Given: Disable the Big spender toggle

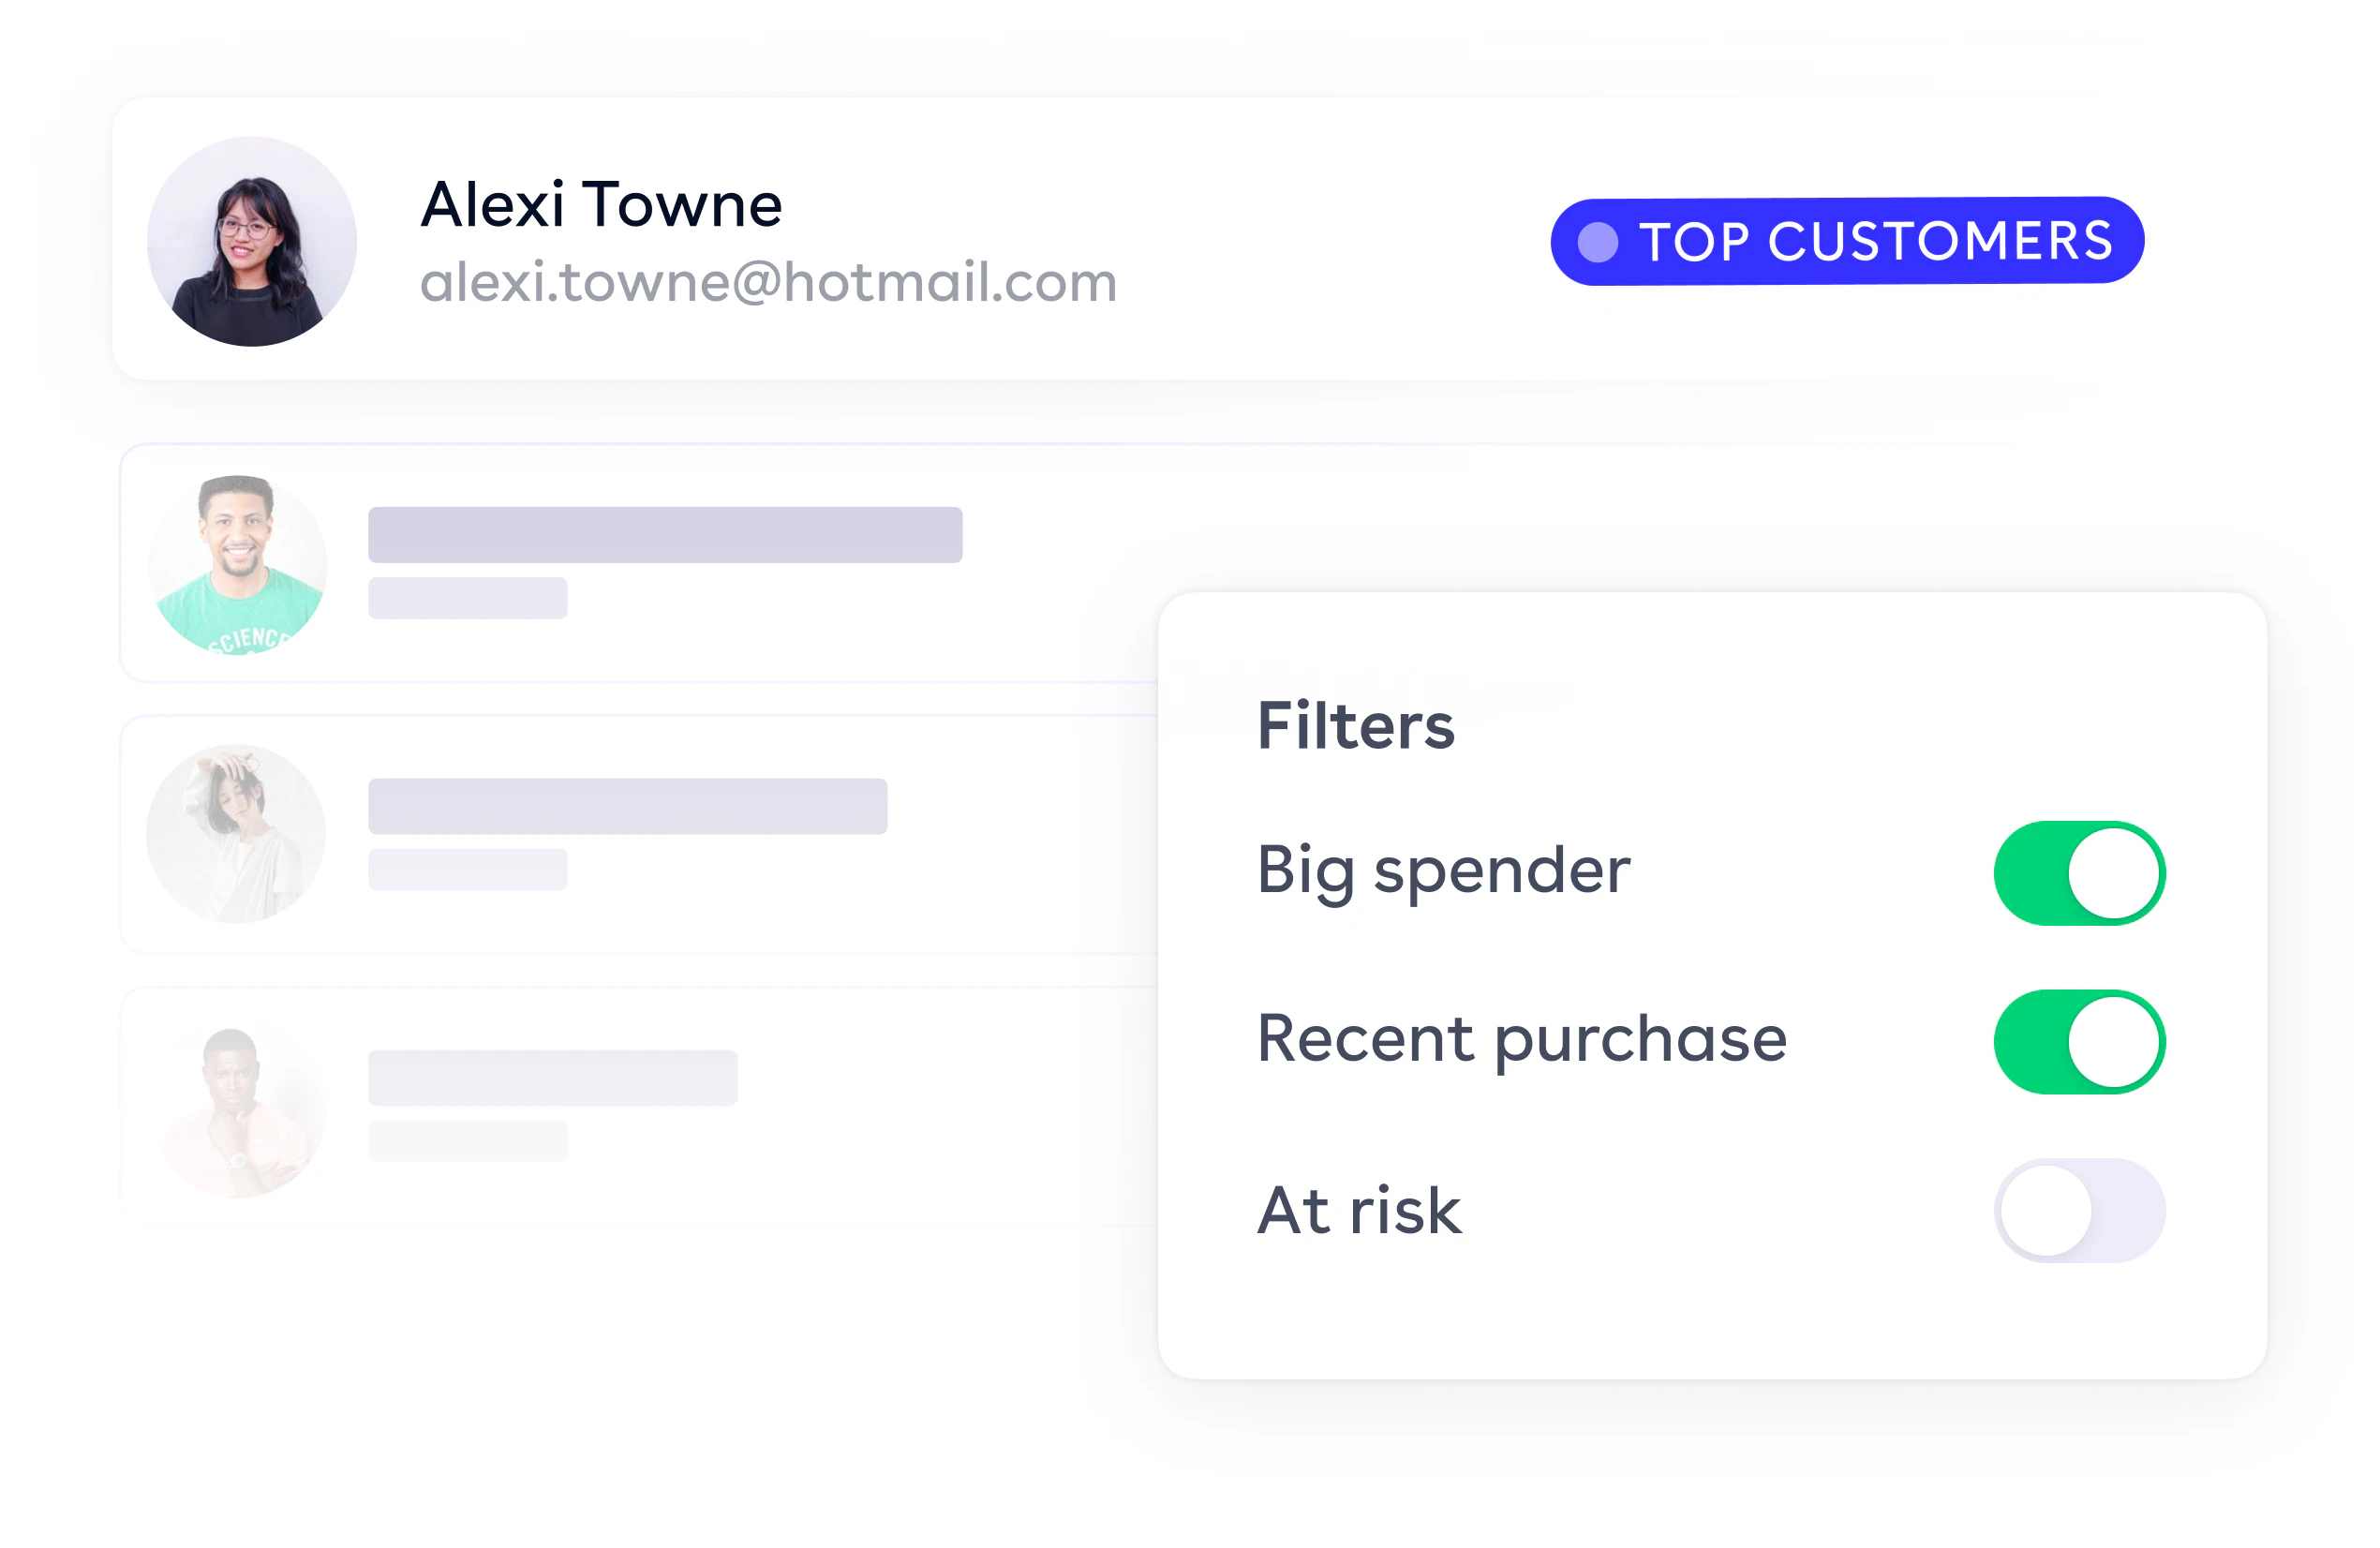Looking at the screenshot, I should coord(2080,874).
